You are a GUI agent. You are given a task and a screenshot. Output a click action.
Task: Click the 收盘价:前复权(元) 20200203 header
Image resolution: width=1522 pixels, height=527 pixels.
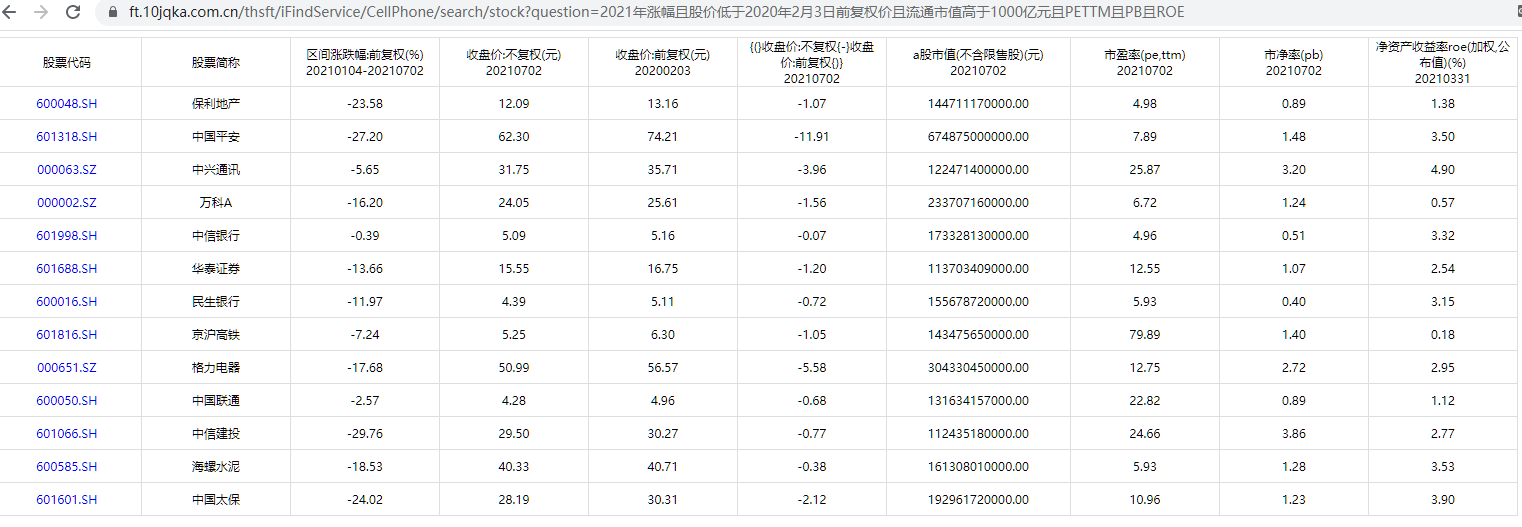(663, 63)
